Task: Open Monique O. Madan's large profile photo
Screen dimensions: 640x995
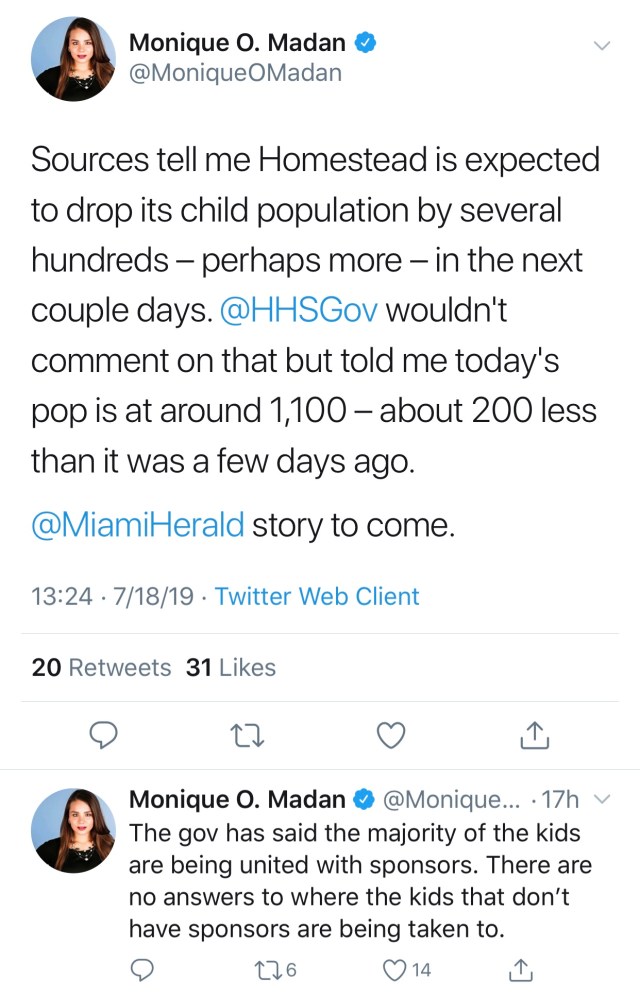Action: [73, 58]
